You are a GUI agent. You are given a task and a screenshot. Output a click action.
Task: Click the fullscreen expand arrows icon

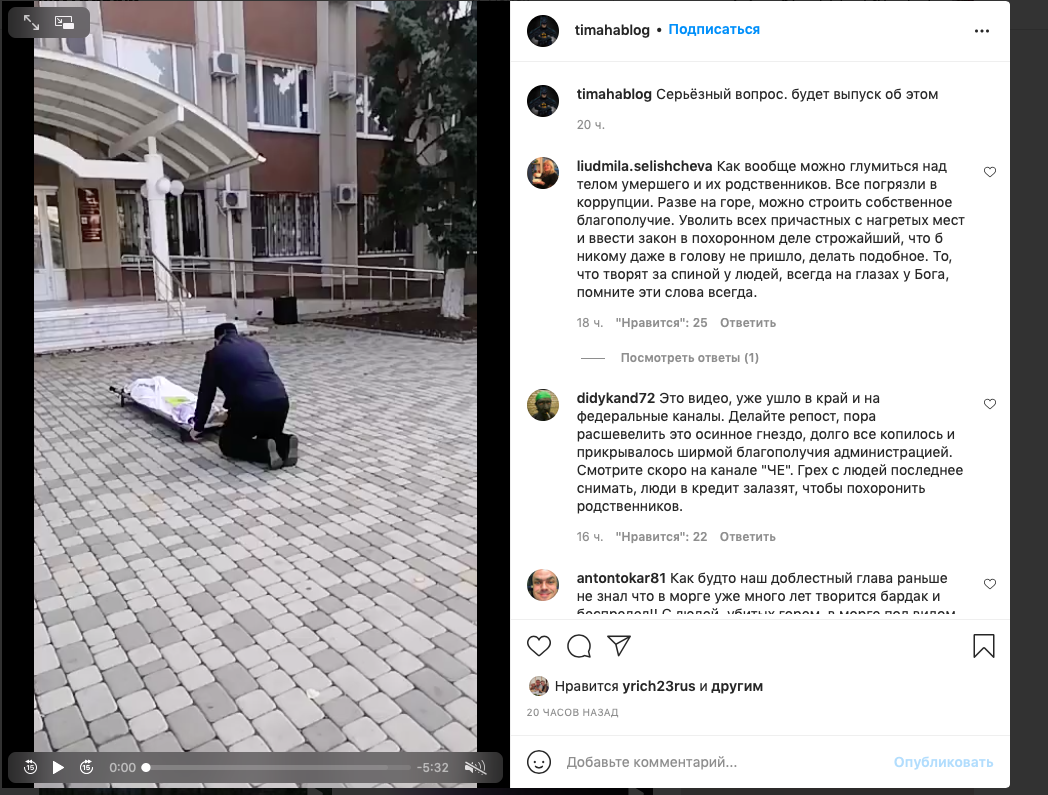point(31,23)
